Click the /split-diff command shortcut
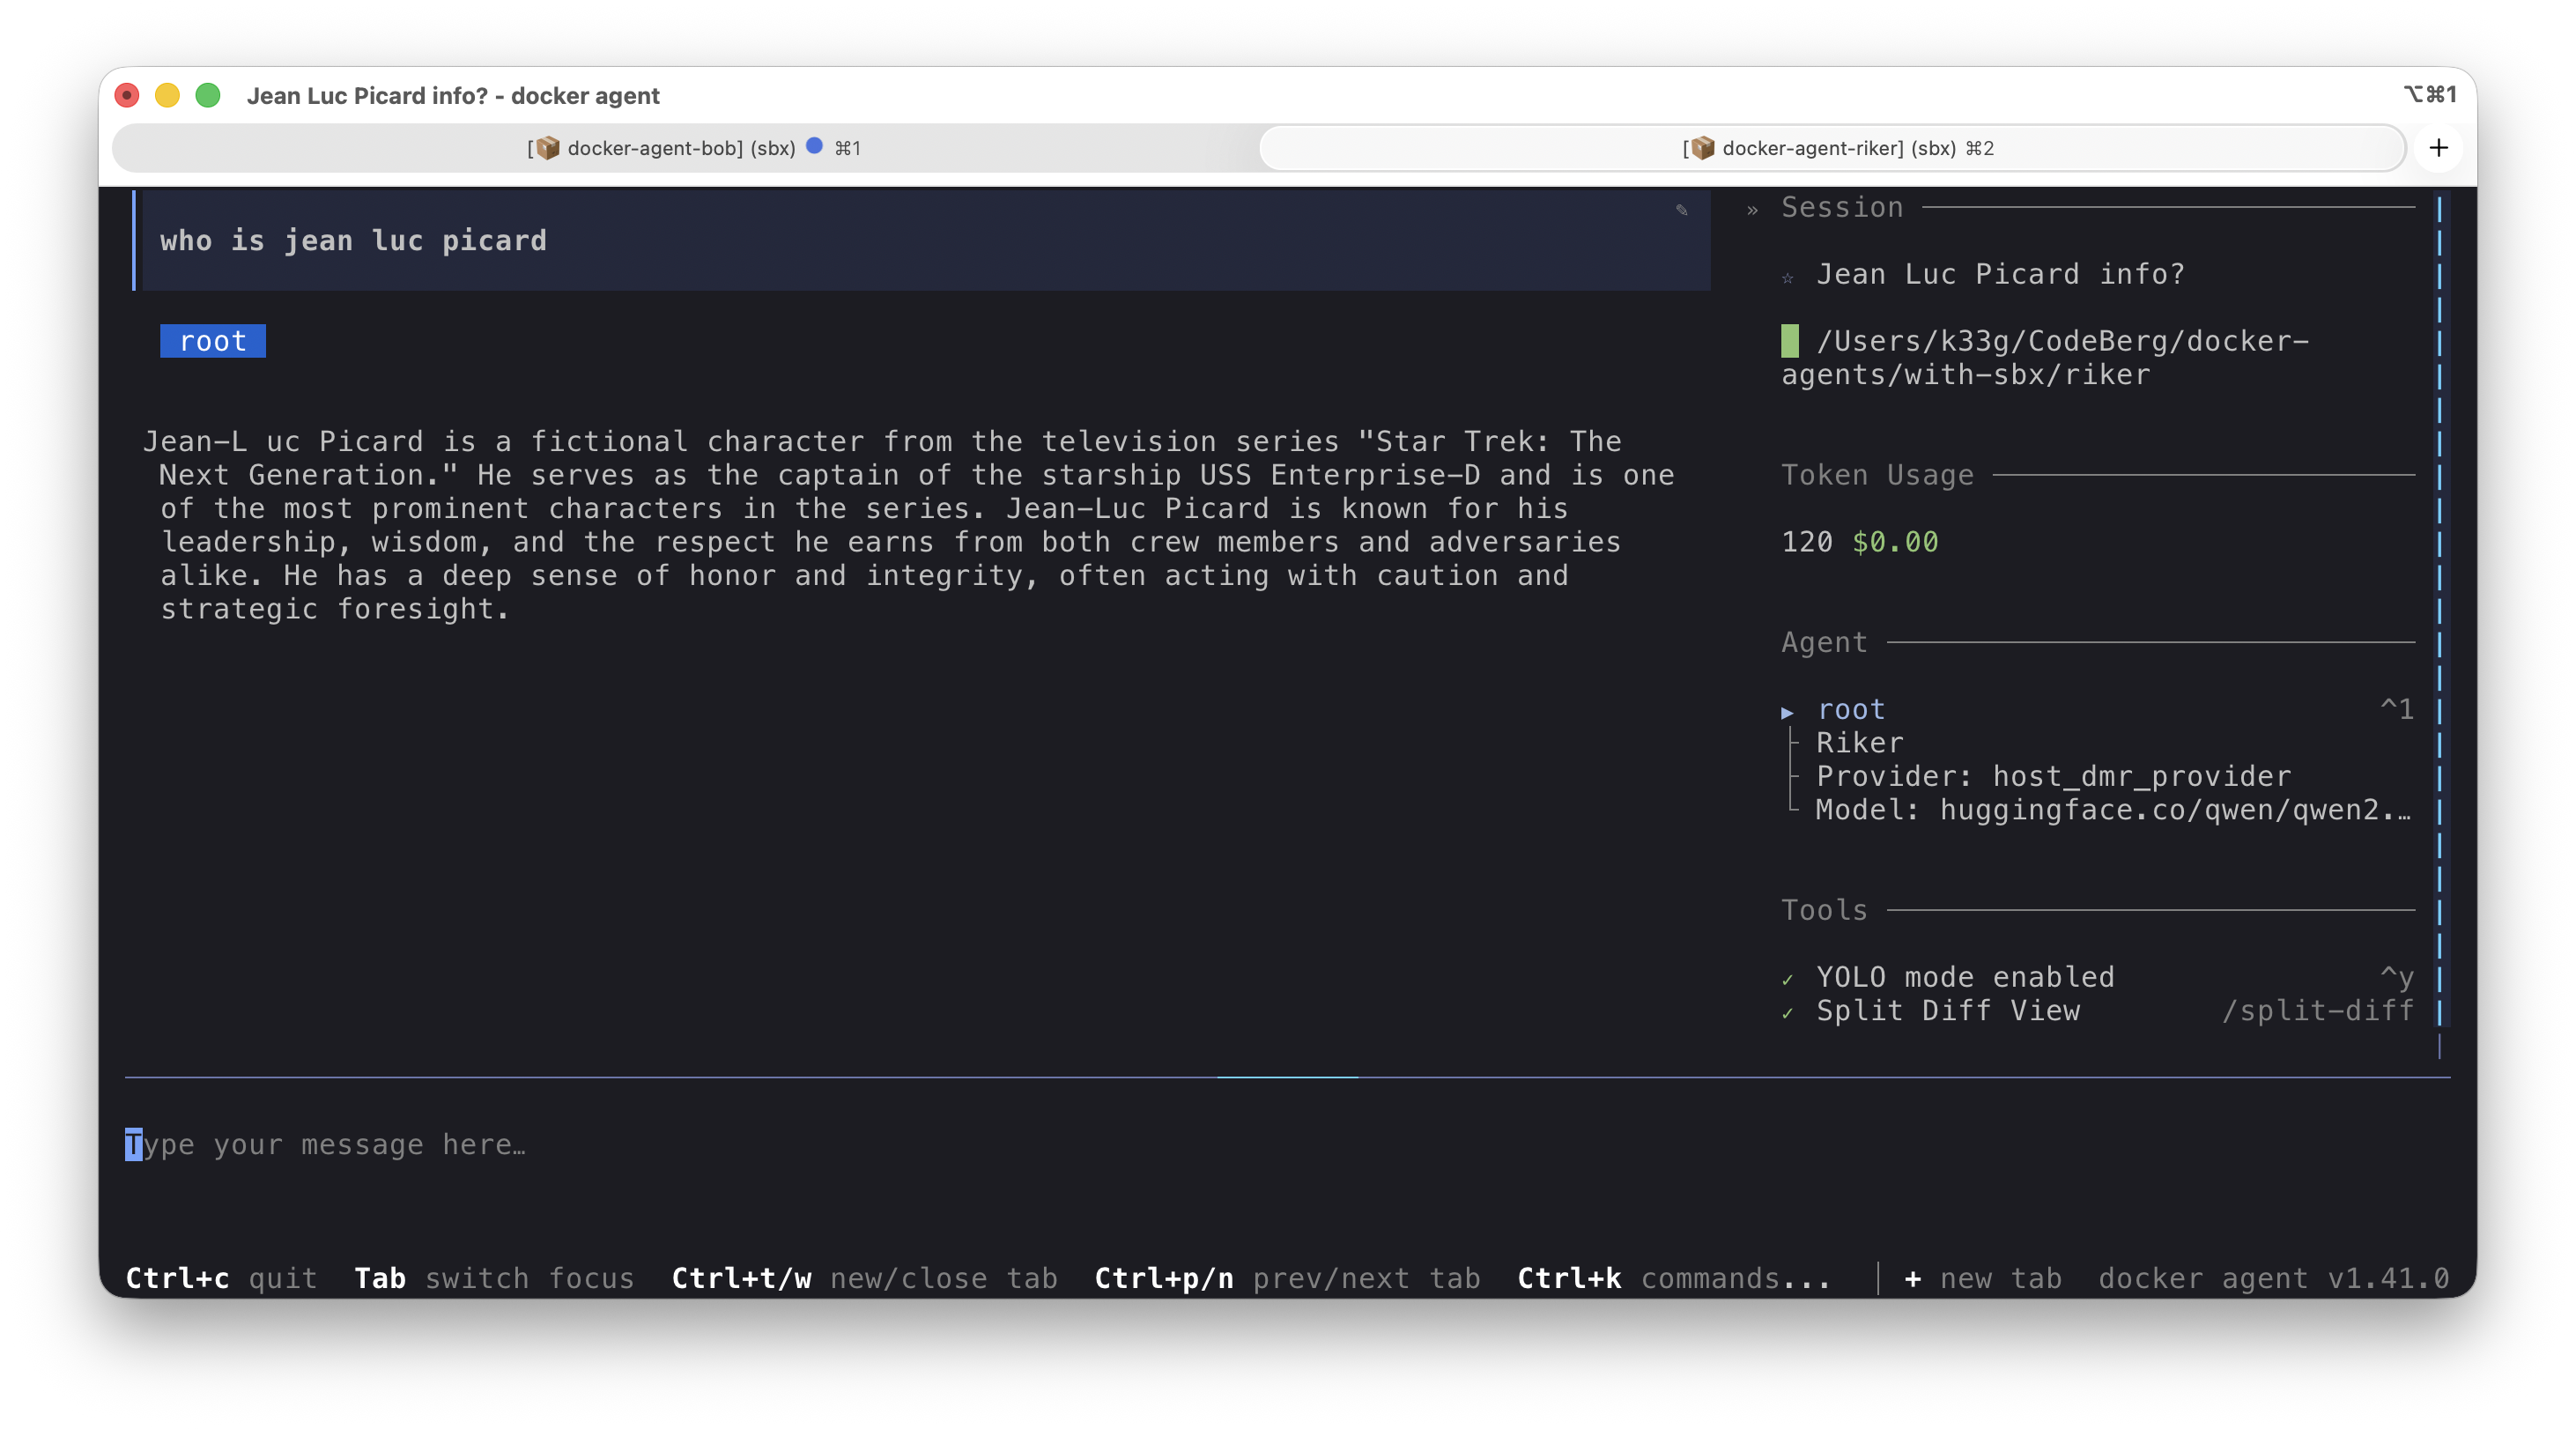 click(2317, 1011)
